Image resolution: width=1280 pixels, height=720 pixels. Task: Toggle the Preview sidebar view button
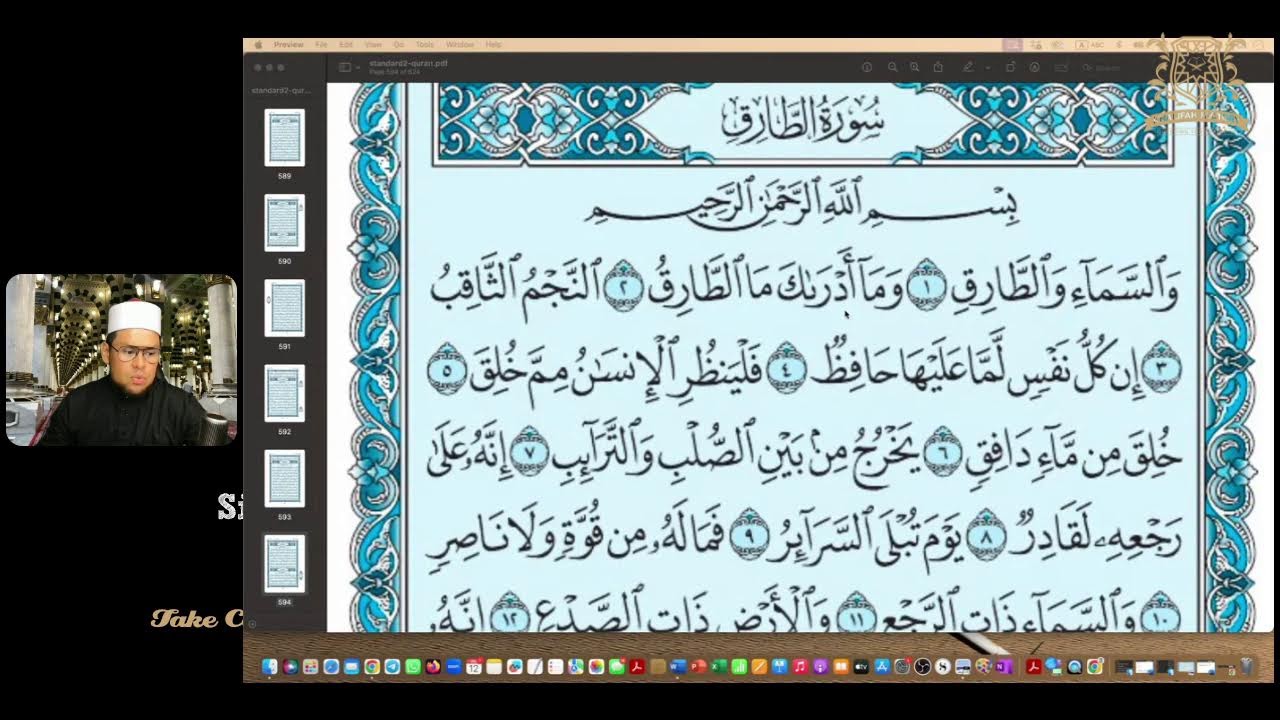[x=345, y=67]
